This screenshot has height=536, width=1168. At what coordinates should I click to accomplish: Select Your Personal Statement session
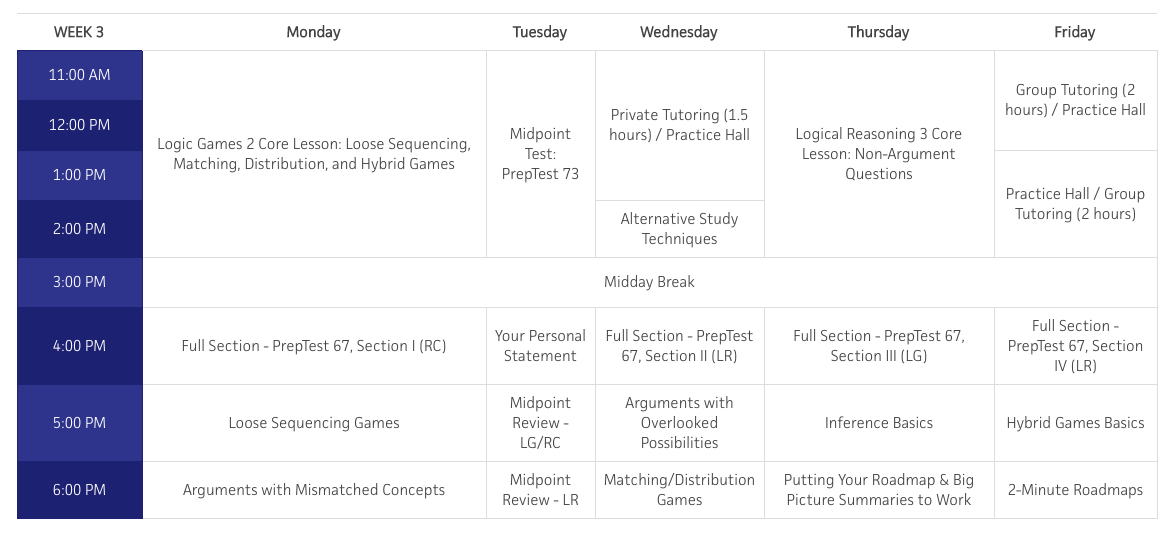click(541, 345)
